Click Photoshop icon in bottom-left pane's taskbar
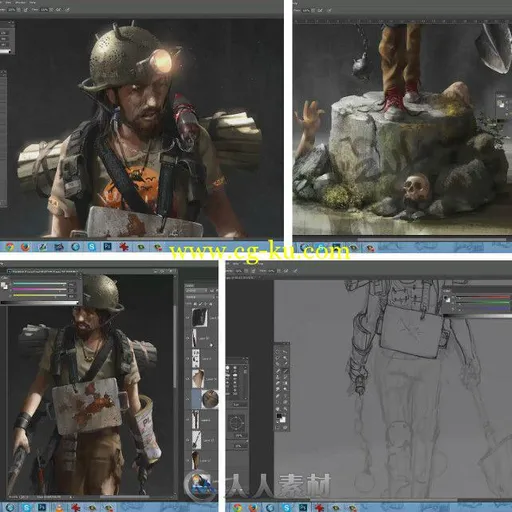Viewport: 512px width, 512px height. pyautogui.click(x=42, y=507)
